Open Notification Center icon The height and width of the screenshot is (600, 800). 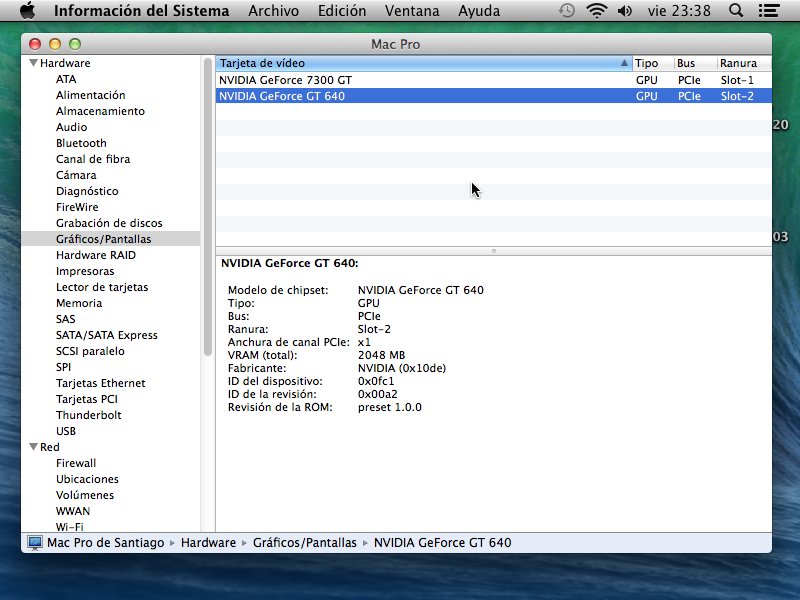(x=768, y=11)
